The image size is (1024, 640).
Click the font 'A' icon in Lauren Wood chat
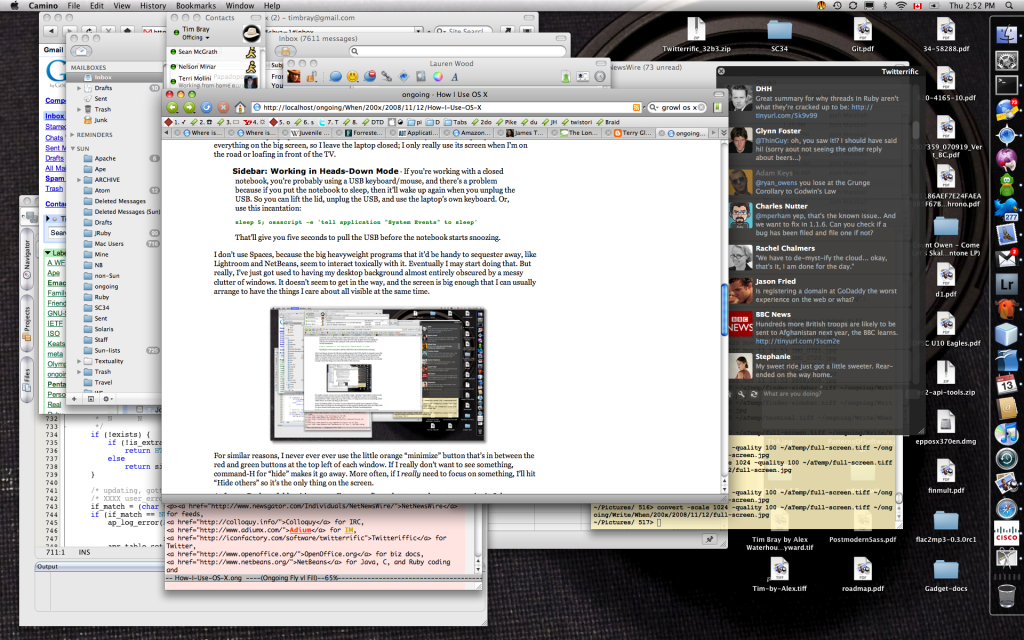(x=455, y=77)
